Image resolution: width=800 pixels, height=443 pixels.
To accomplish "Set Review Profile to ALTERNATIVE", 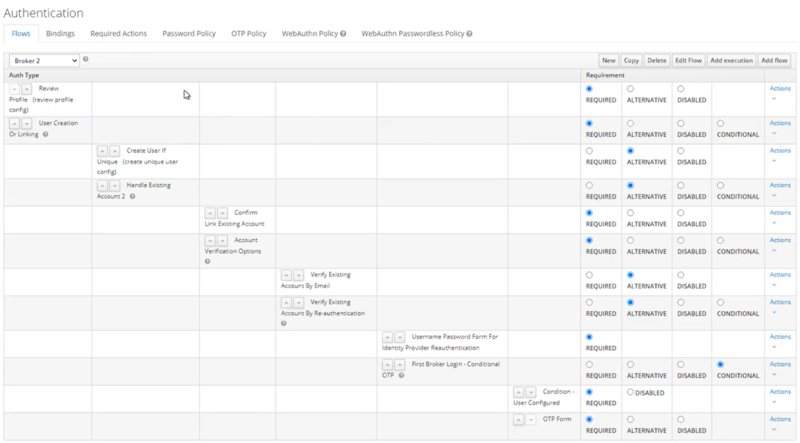I will pos(631,89).
